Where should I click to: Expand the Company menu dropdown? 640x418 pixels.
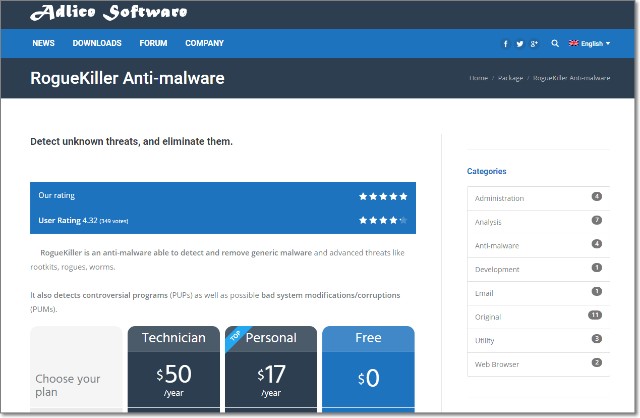pyautogui.click(x=205, y=44)
